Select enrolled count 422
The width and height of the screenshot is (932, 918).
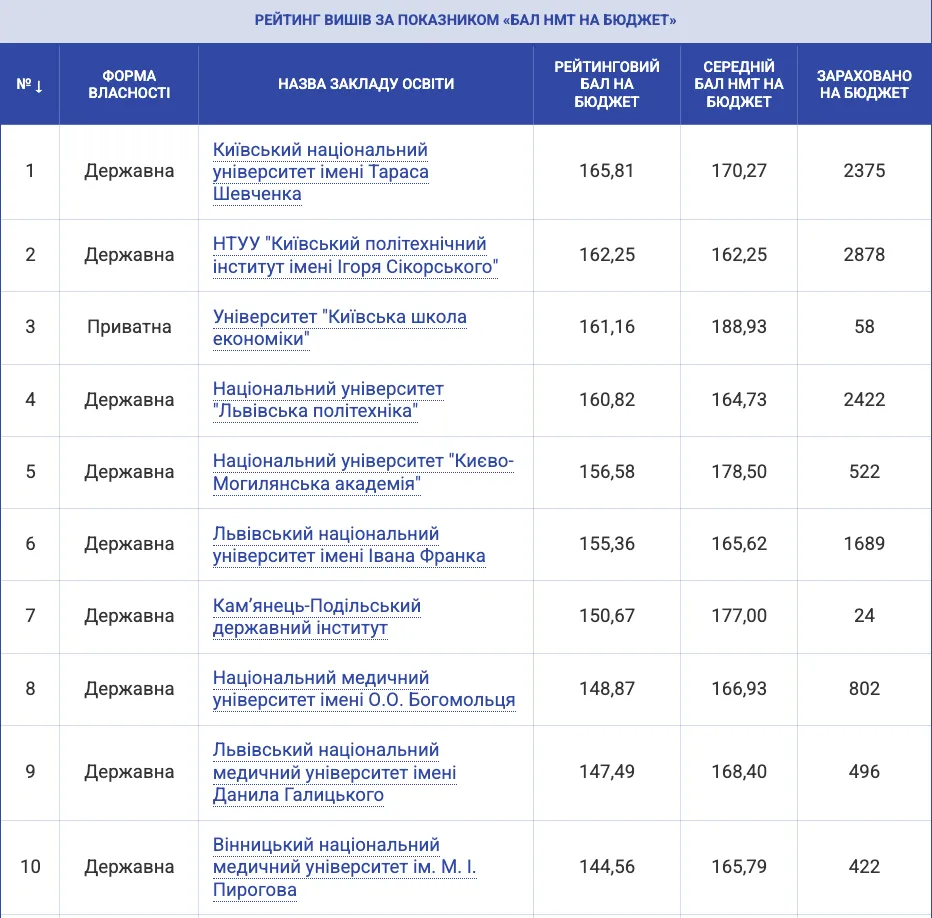coord(864,867)
